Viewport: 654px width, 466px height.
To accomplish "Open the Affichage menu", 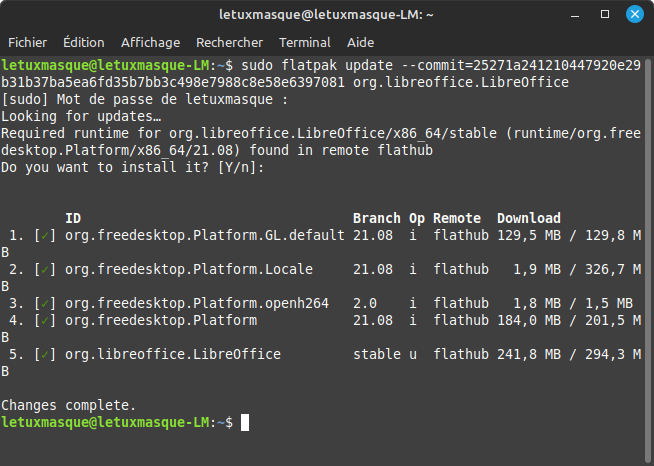I will 151,43.
